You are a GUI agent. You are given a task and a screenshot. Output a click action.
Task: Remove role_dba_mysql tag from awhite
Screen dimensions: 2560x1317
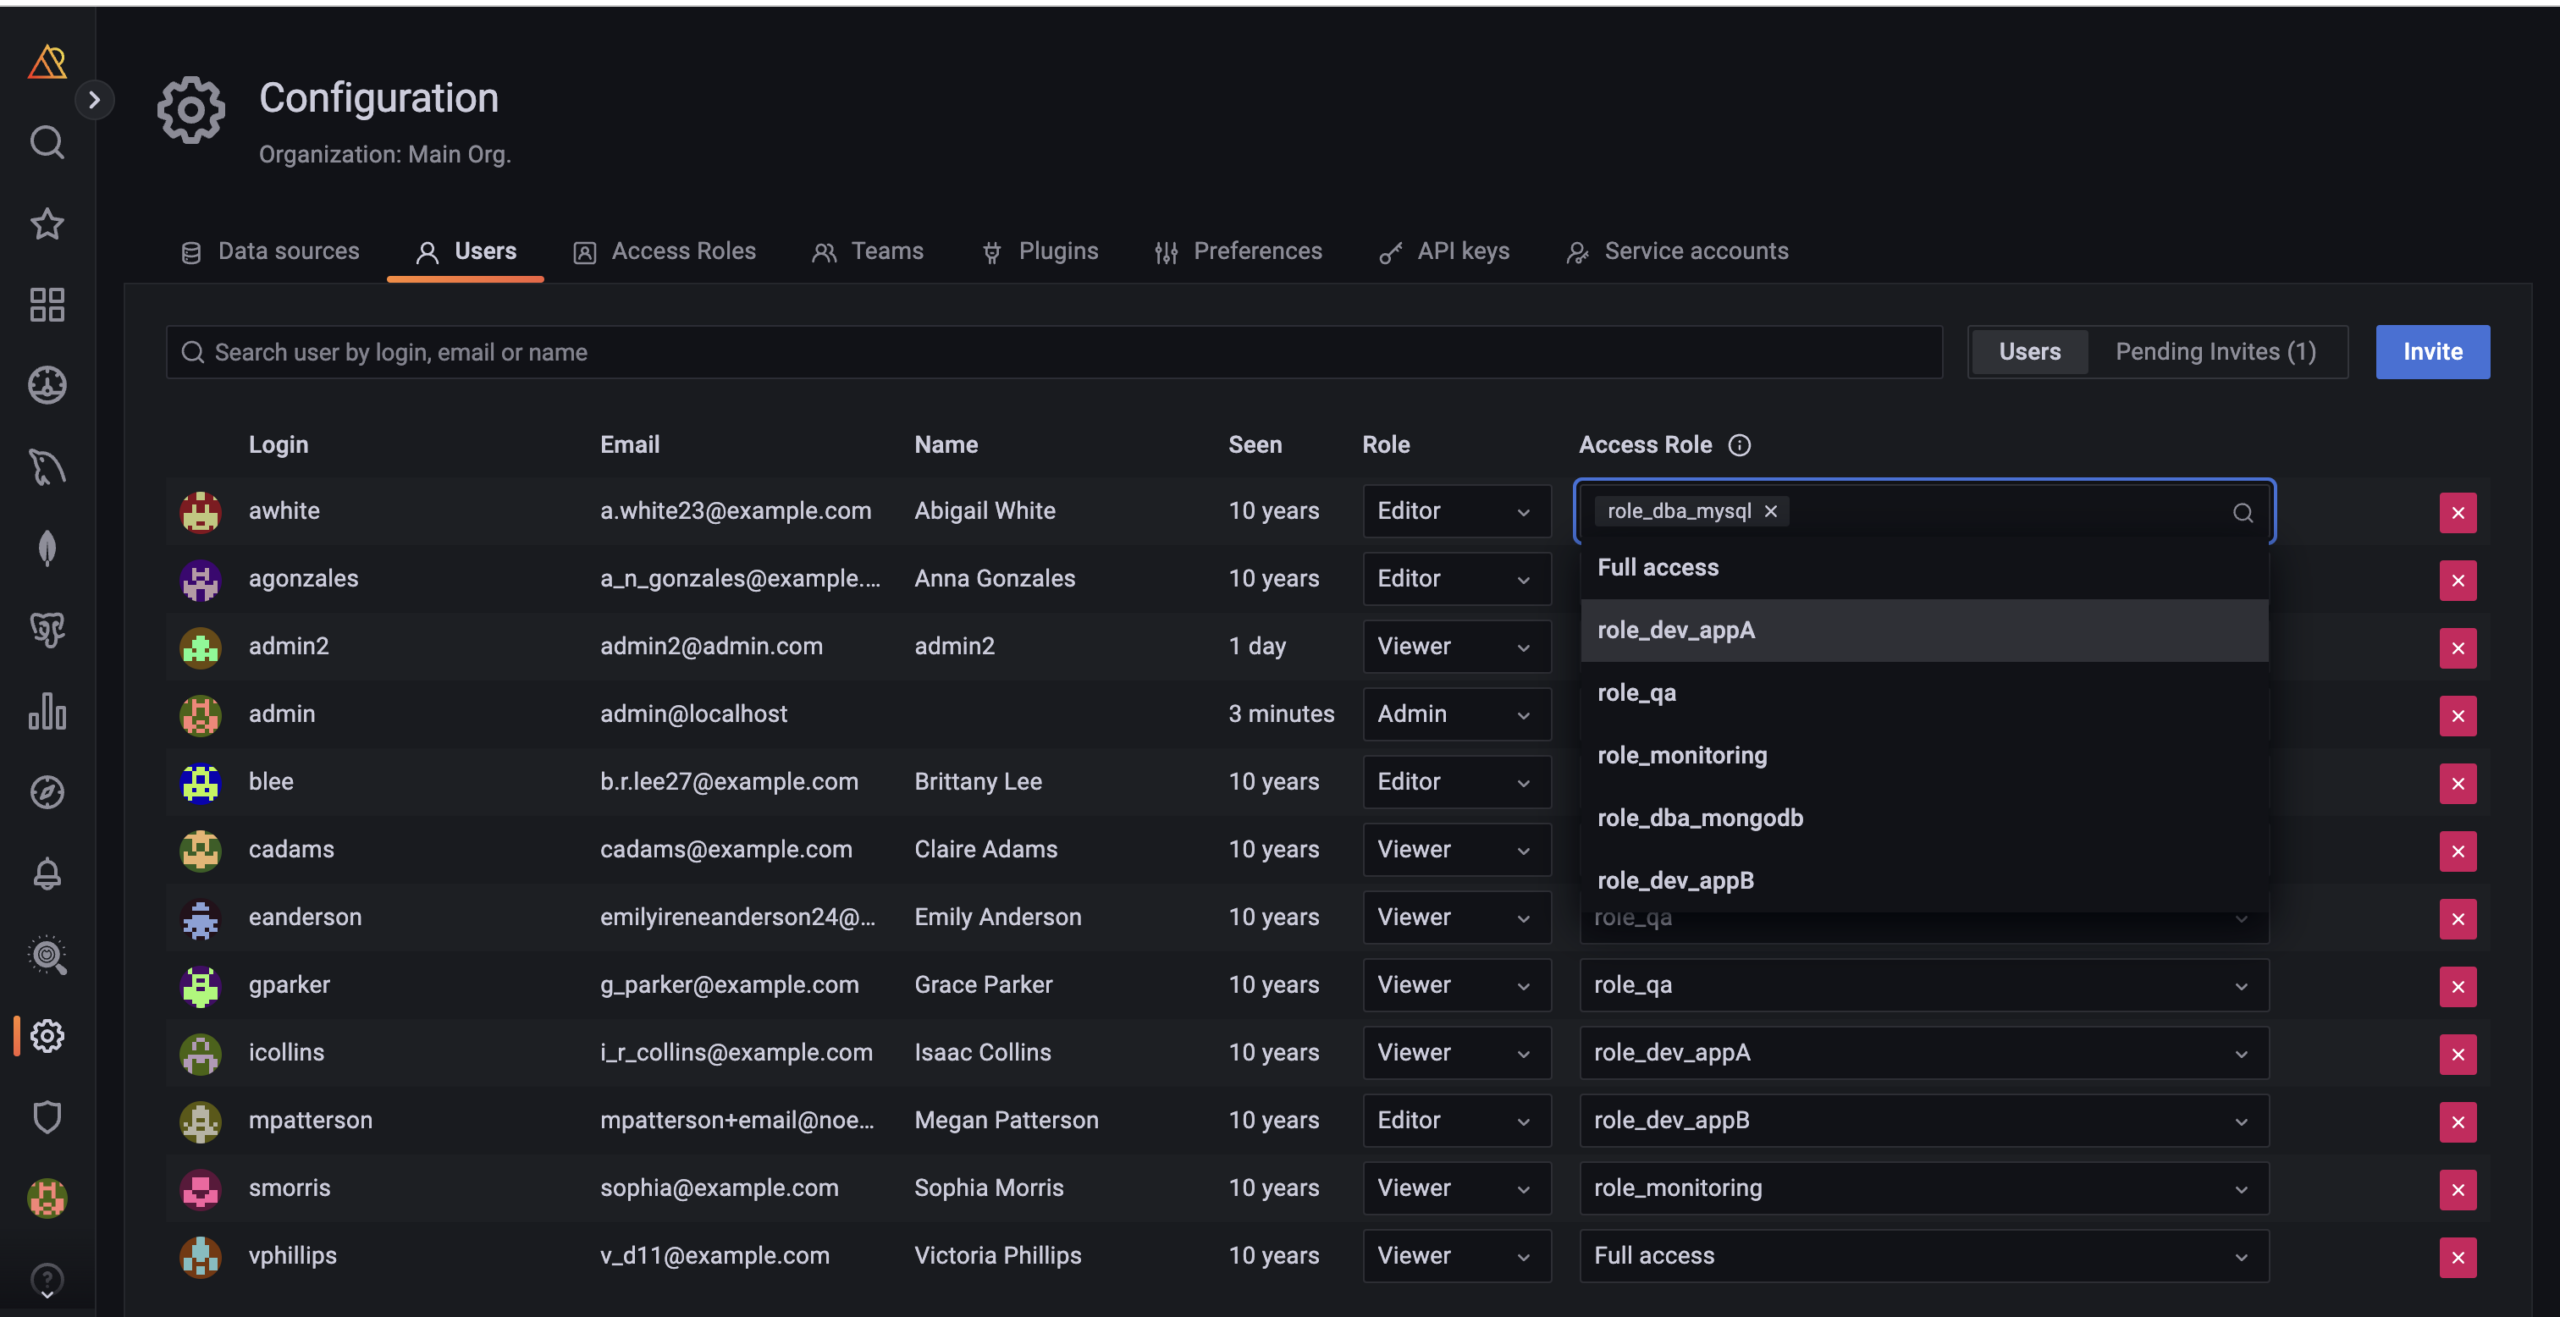click(x=1771, y=511)
